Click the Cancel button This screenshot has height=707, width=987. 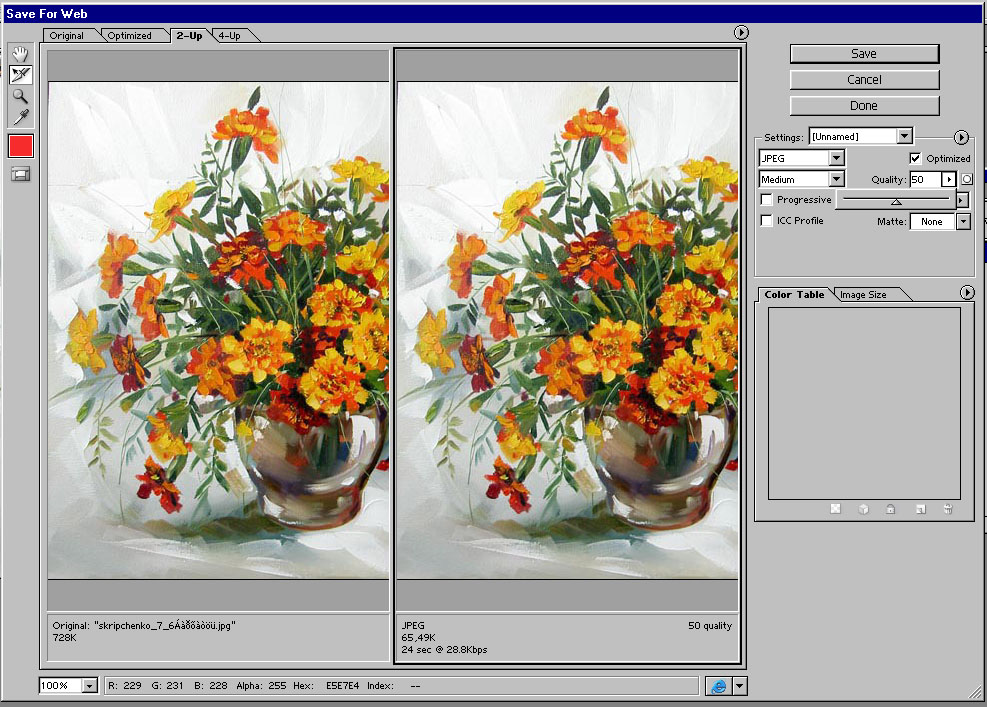864,80
